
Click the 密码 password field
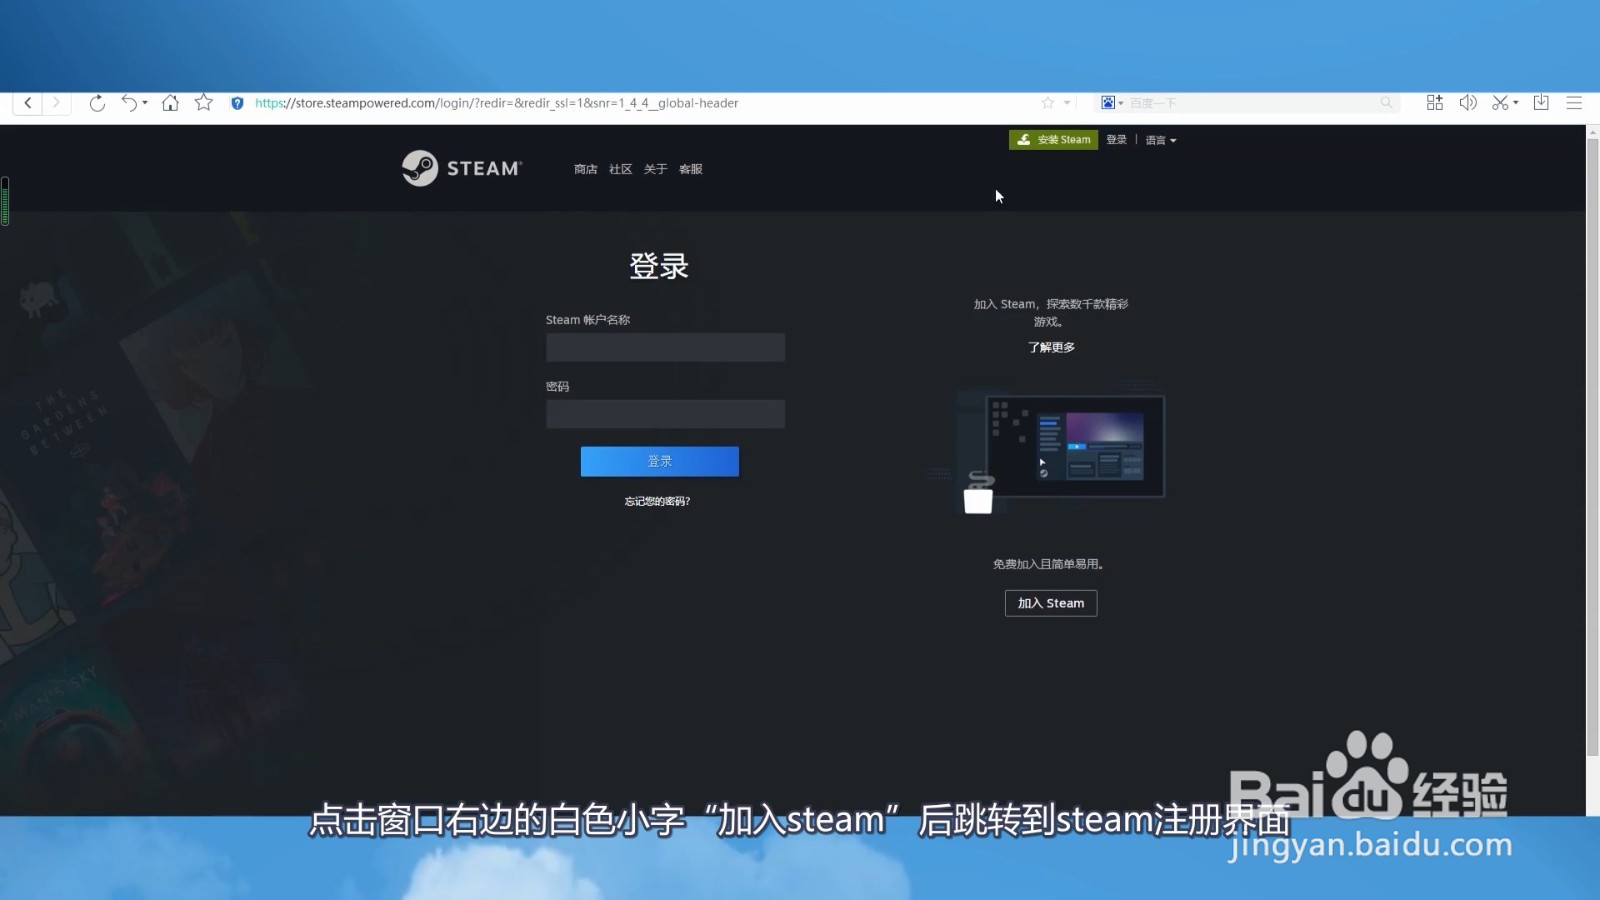tap(665, 414)
